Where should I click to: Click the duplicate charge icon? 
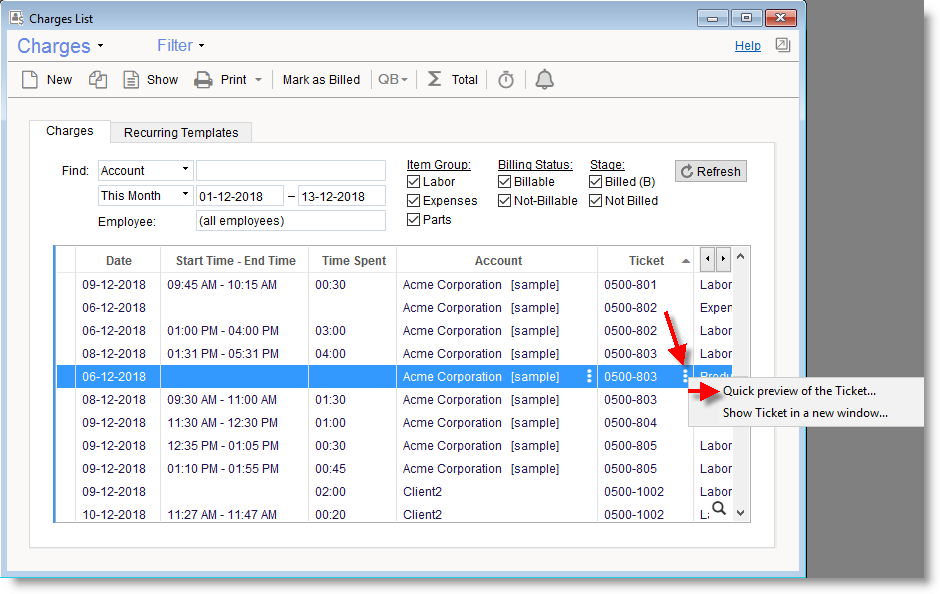pyautogui.click(x=98, y=80)
